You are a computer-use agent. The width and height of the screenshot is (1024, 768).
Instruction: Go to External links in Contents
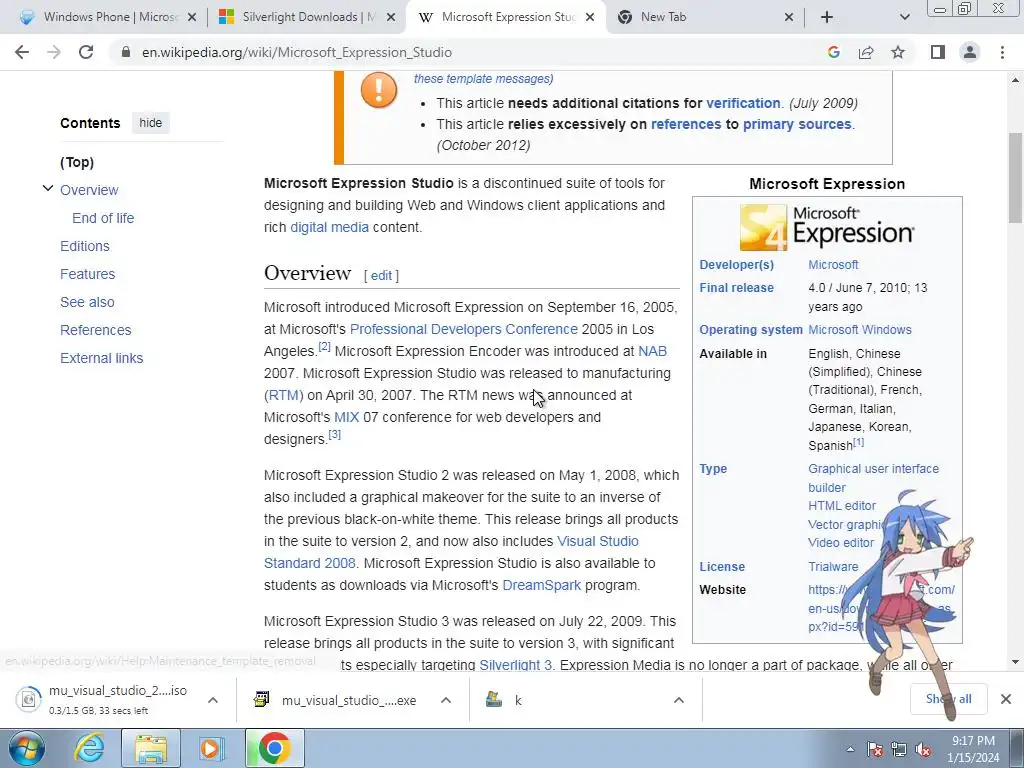coord(101,359)
